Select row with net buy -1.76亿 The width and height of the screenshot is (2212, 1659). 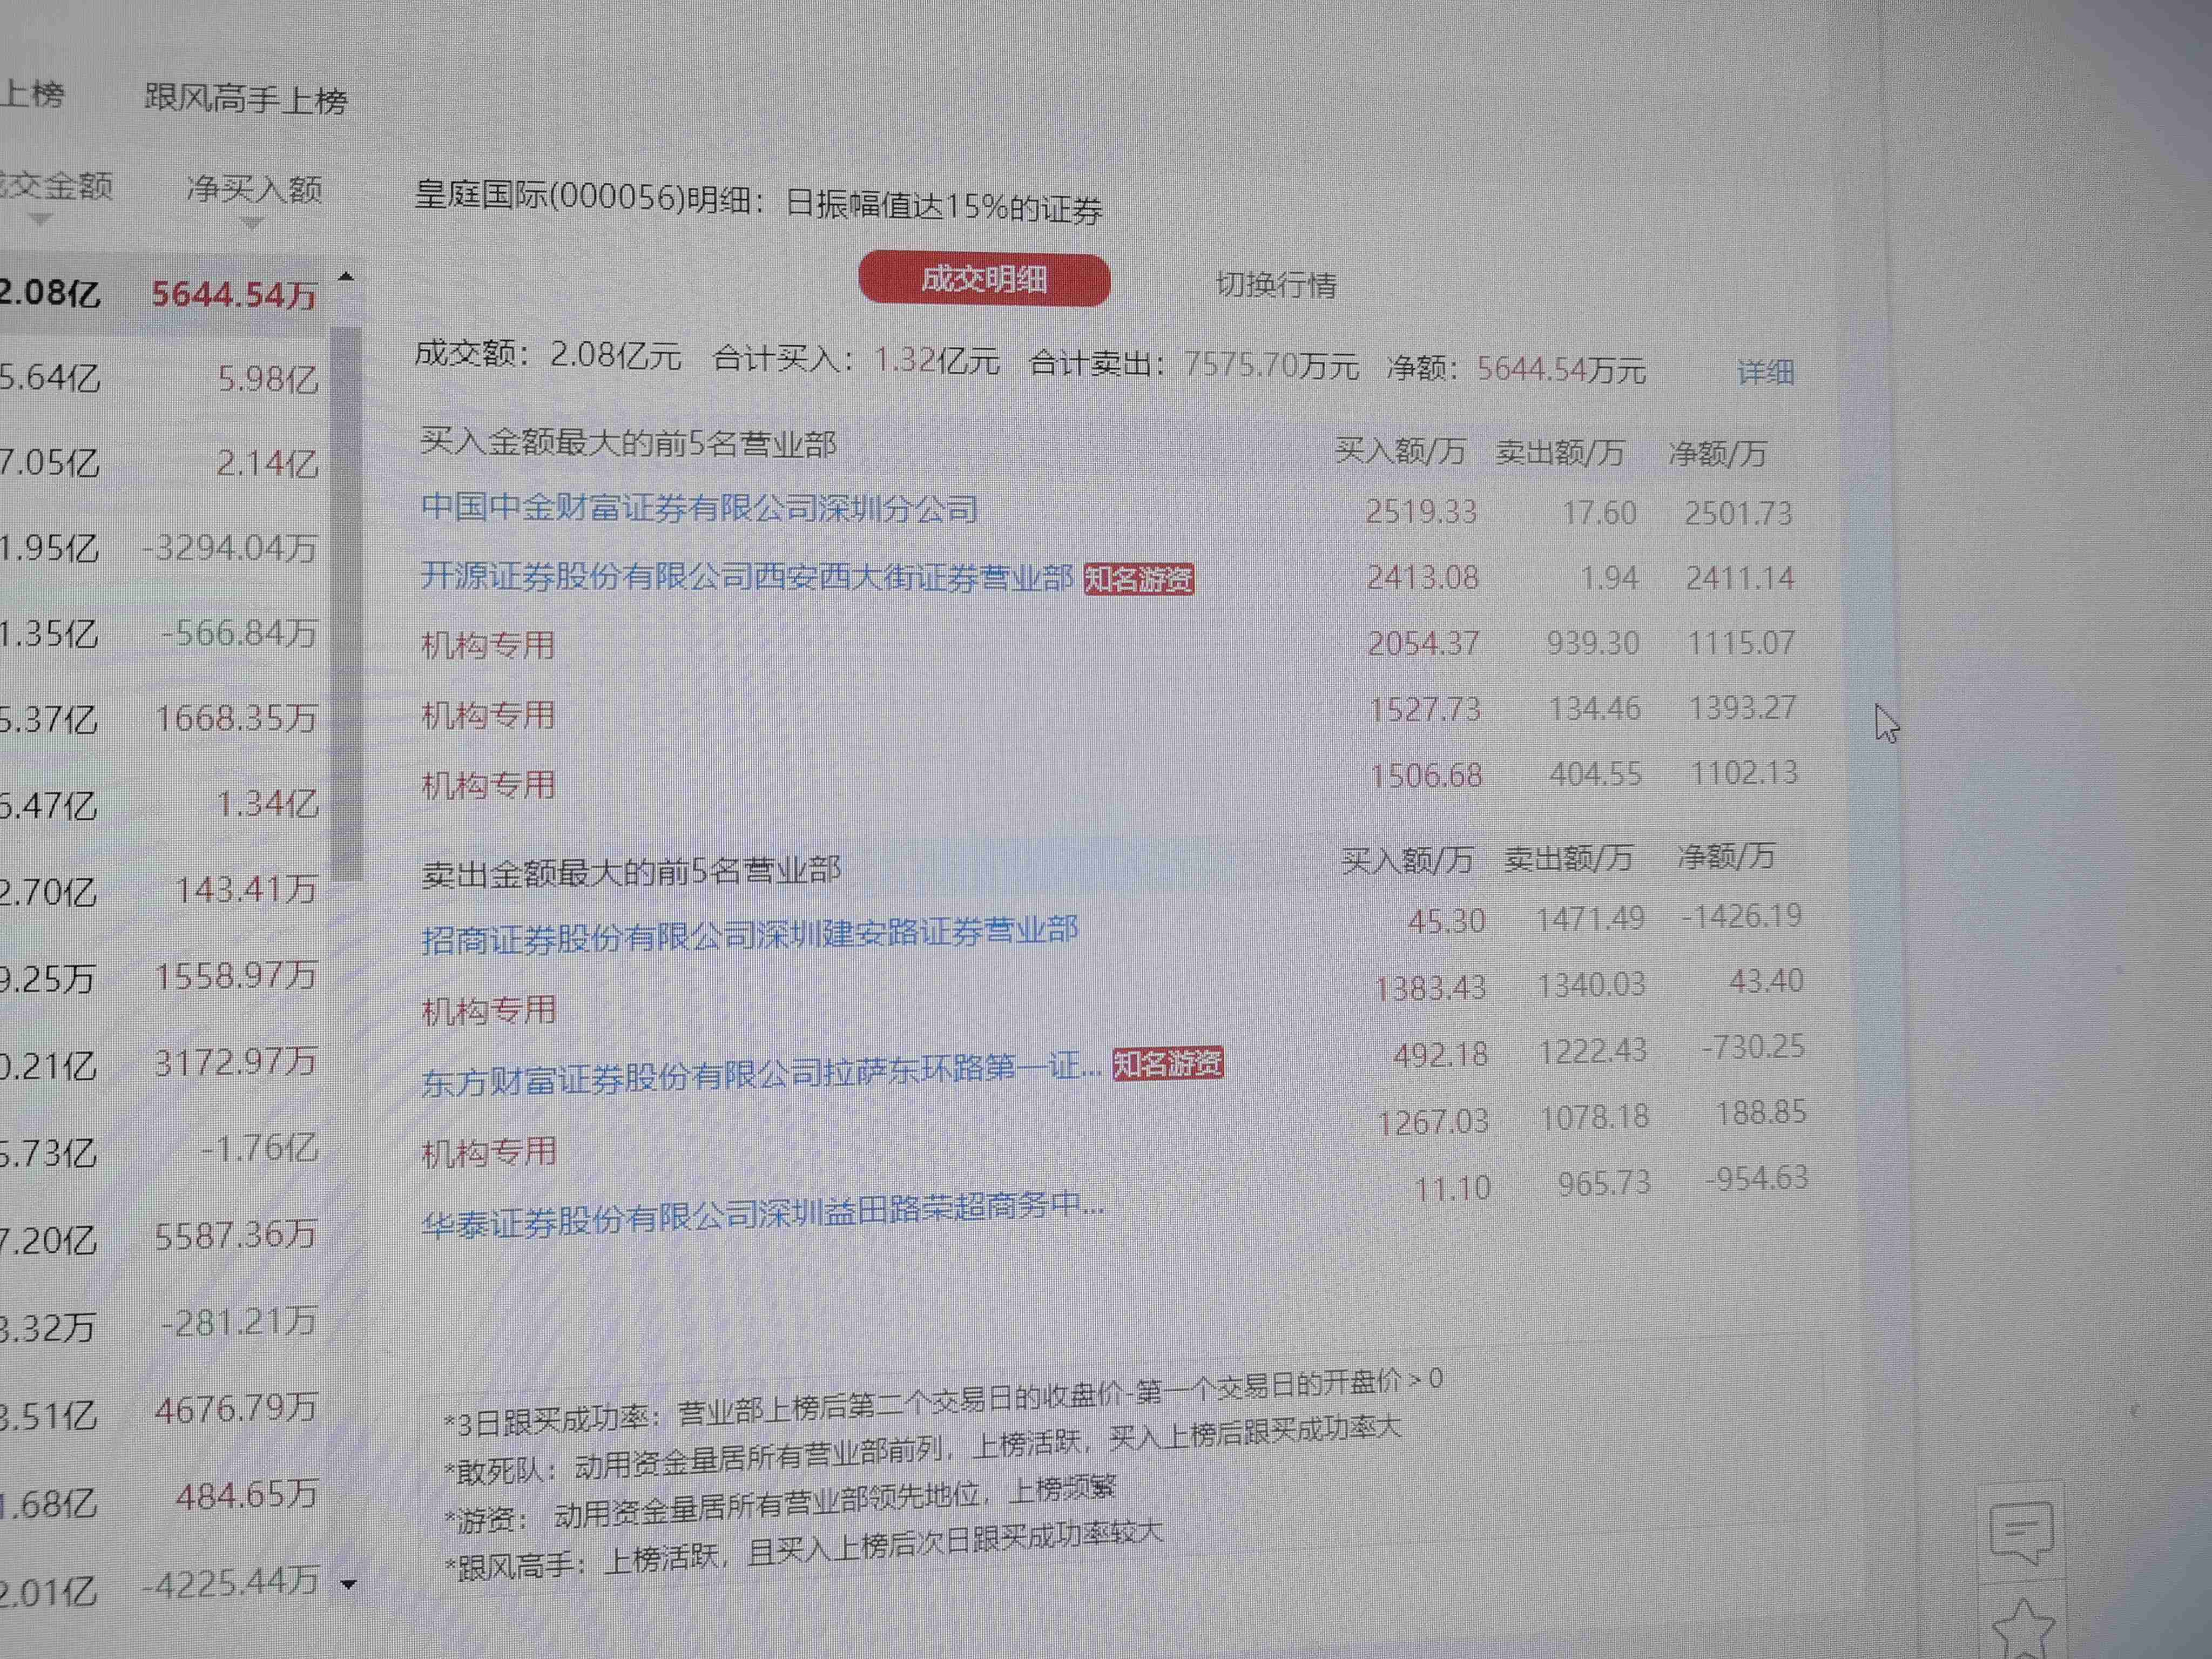pyautogui.click(x=165, y=1149)
